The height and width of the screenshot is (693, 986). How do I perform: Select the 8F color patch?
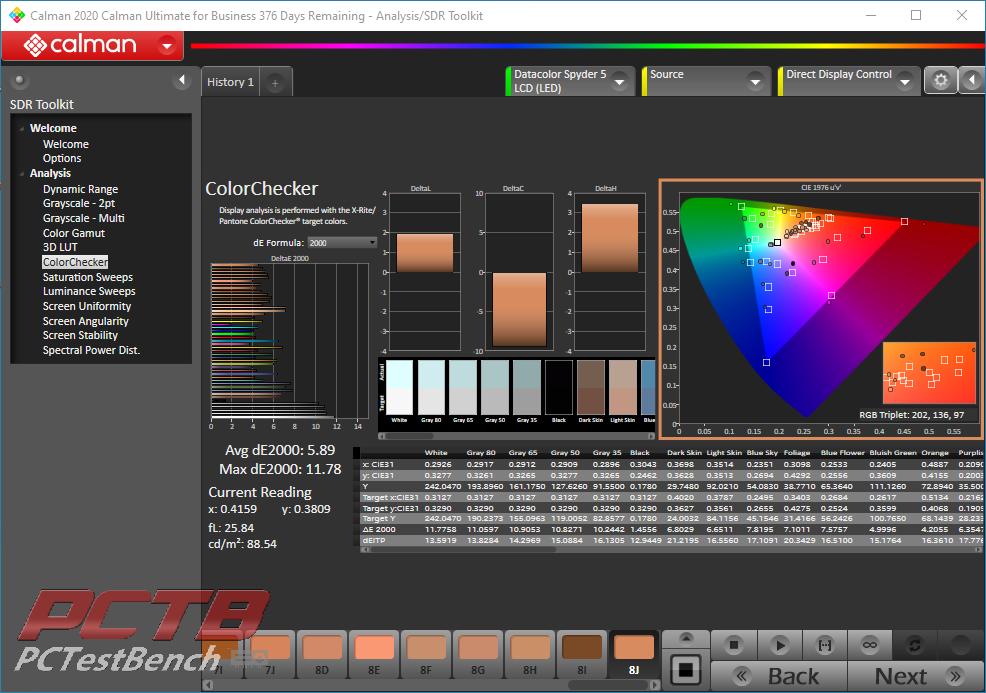426,655
